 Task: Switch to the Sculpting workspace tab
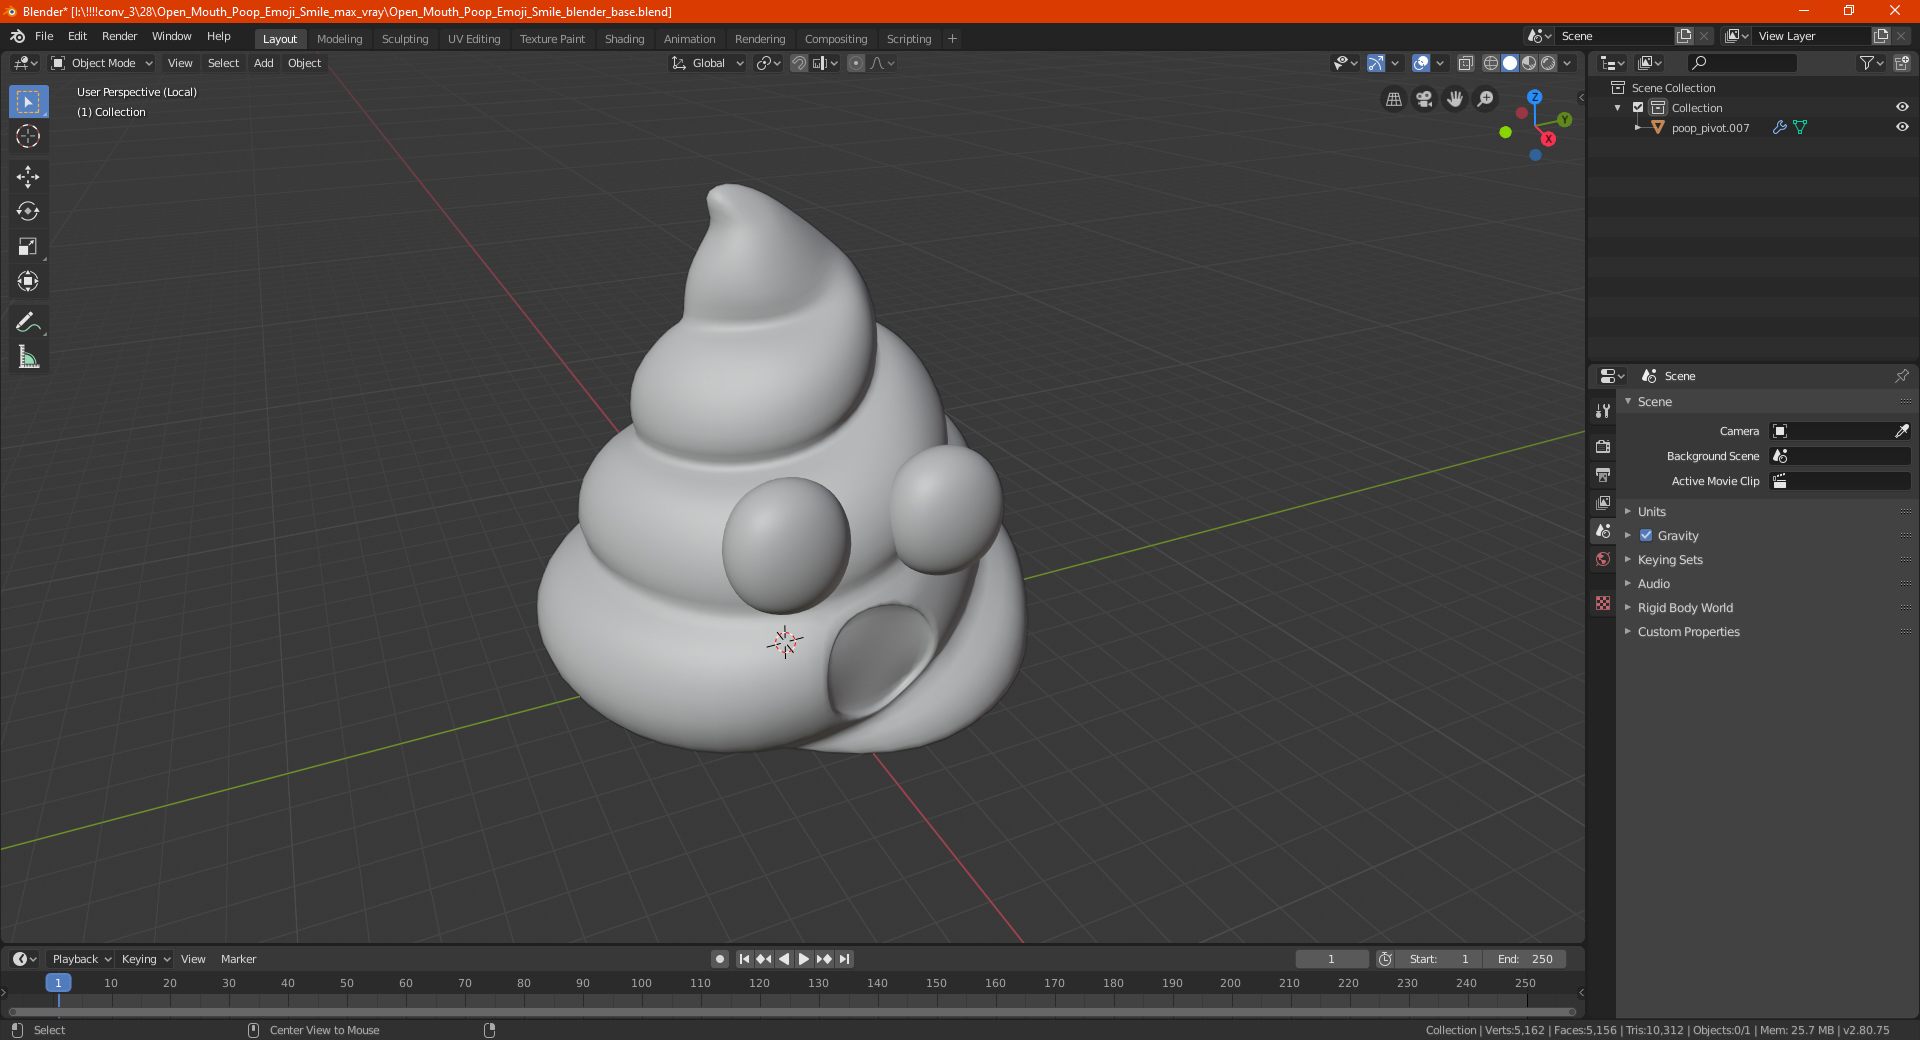coord(405,39)
